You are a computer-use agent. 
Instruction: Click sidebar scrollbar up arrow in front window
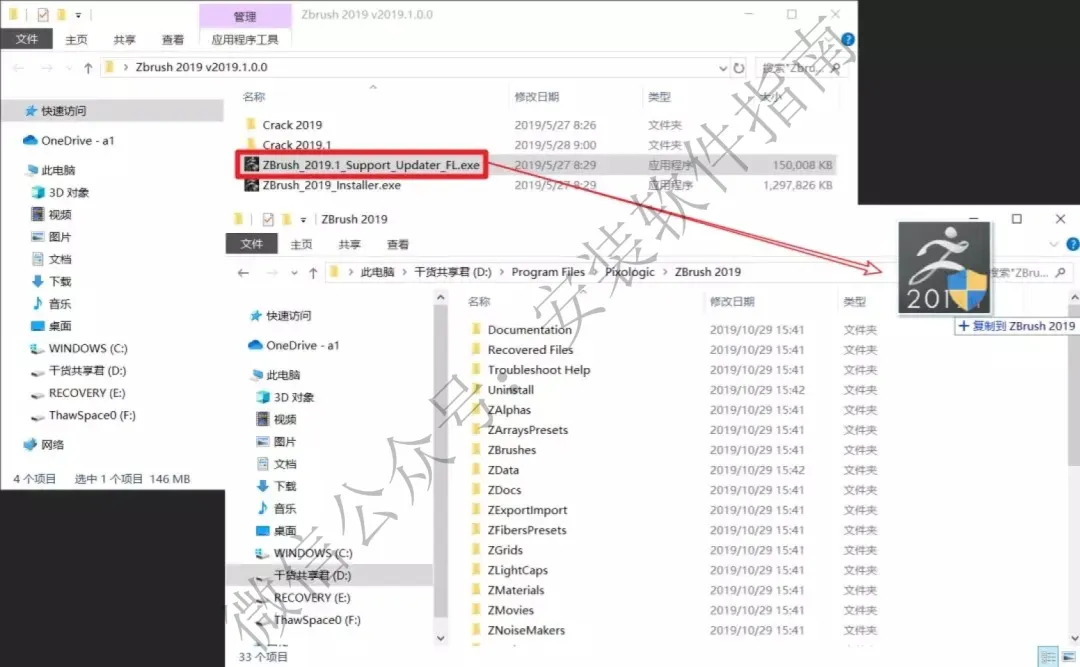pyautogui.click(x=440, y=298)
